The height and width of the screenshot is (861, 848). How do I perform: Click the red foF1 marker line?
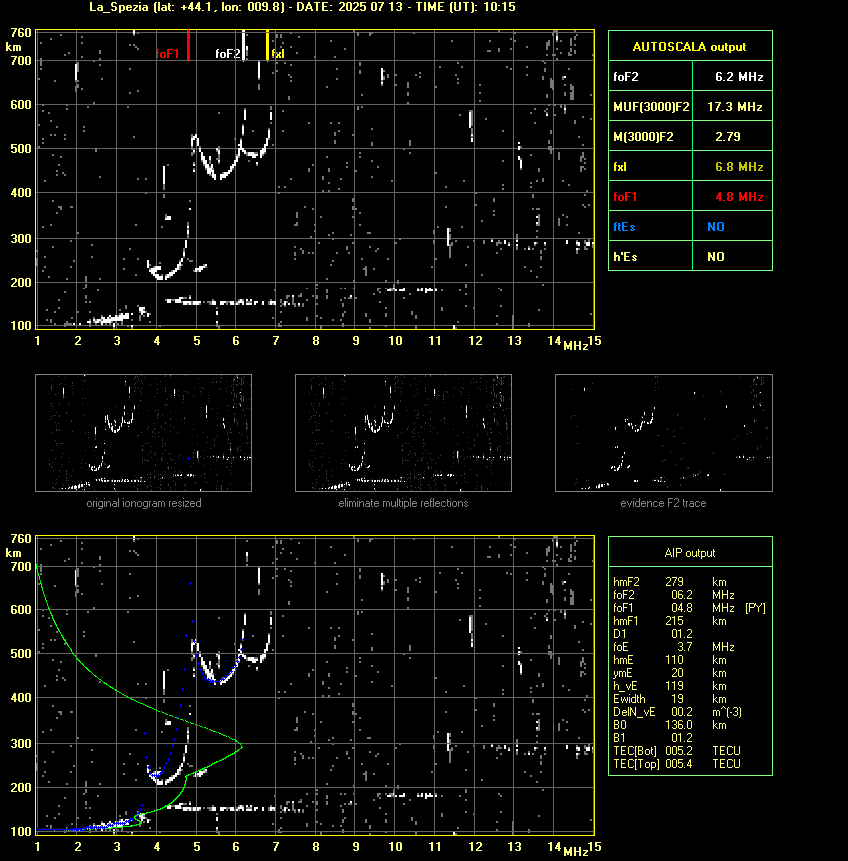(188, 45)
